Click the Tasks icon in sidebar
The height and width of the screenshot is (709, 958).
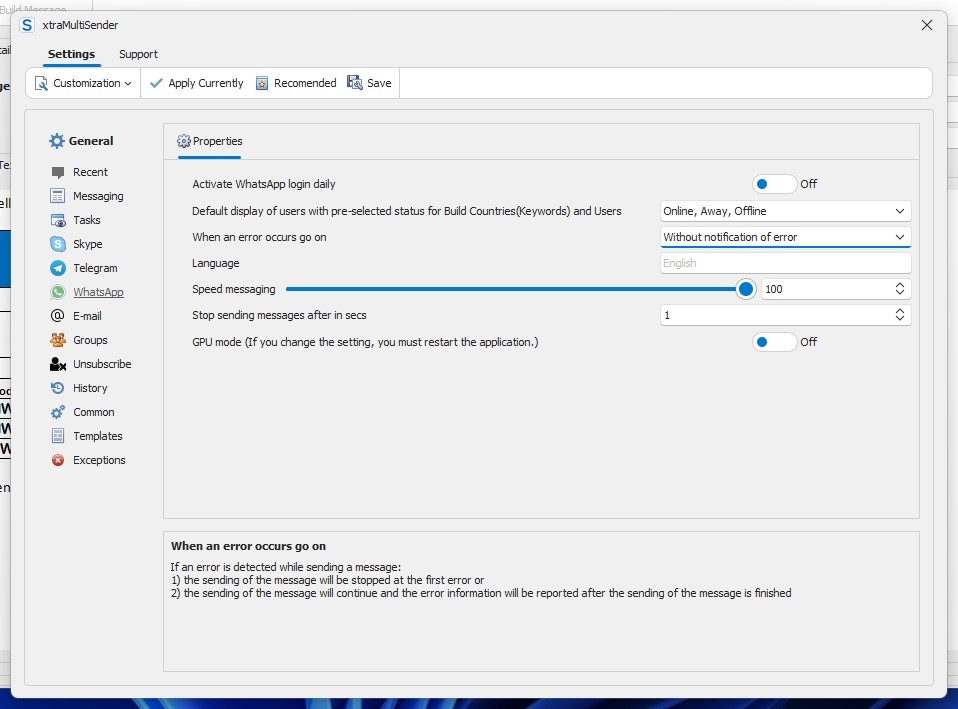click(x=58, y=220)
